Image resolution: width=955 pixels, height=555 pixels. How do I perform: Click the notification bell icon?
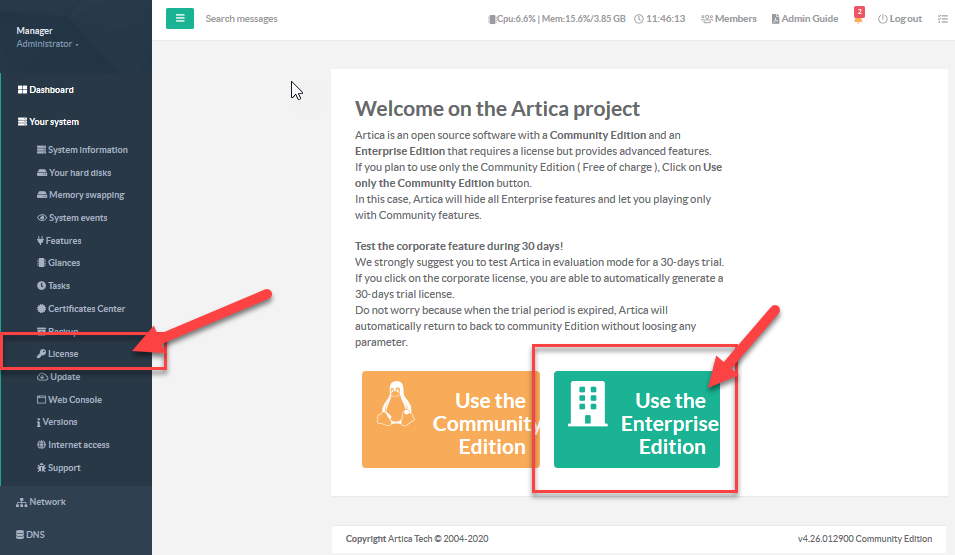coord(858,19)
